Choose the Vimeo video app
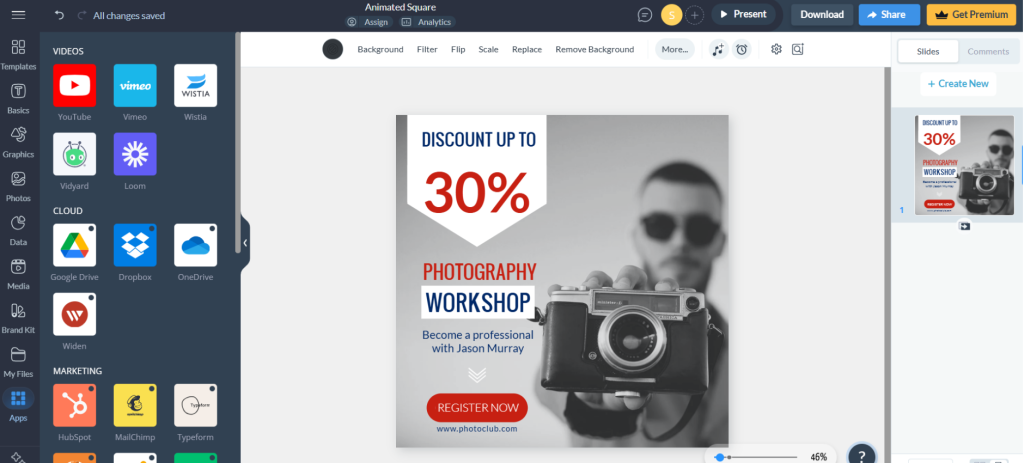 coord(135,86)
